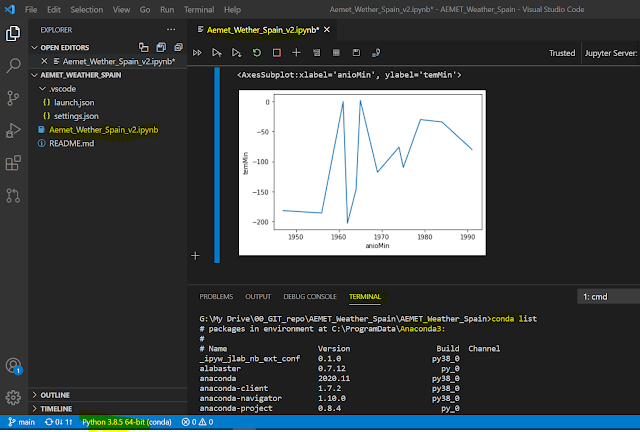Viewport: 640px width, 432px height.
Task: Click errors and warnings count in status bar
Action: tap(198, 422)
